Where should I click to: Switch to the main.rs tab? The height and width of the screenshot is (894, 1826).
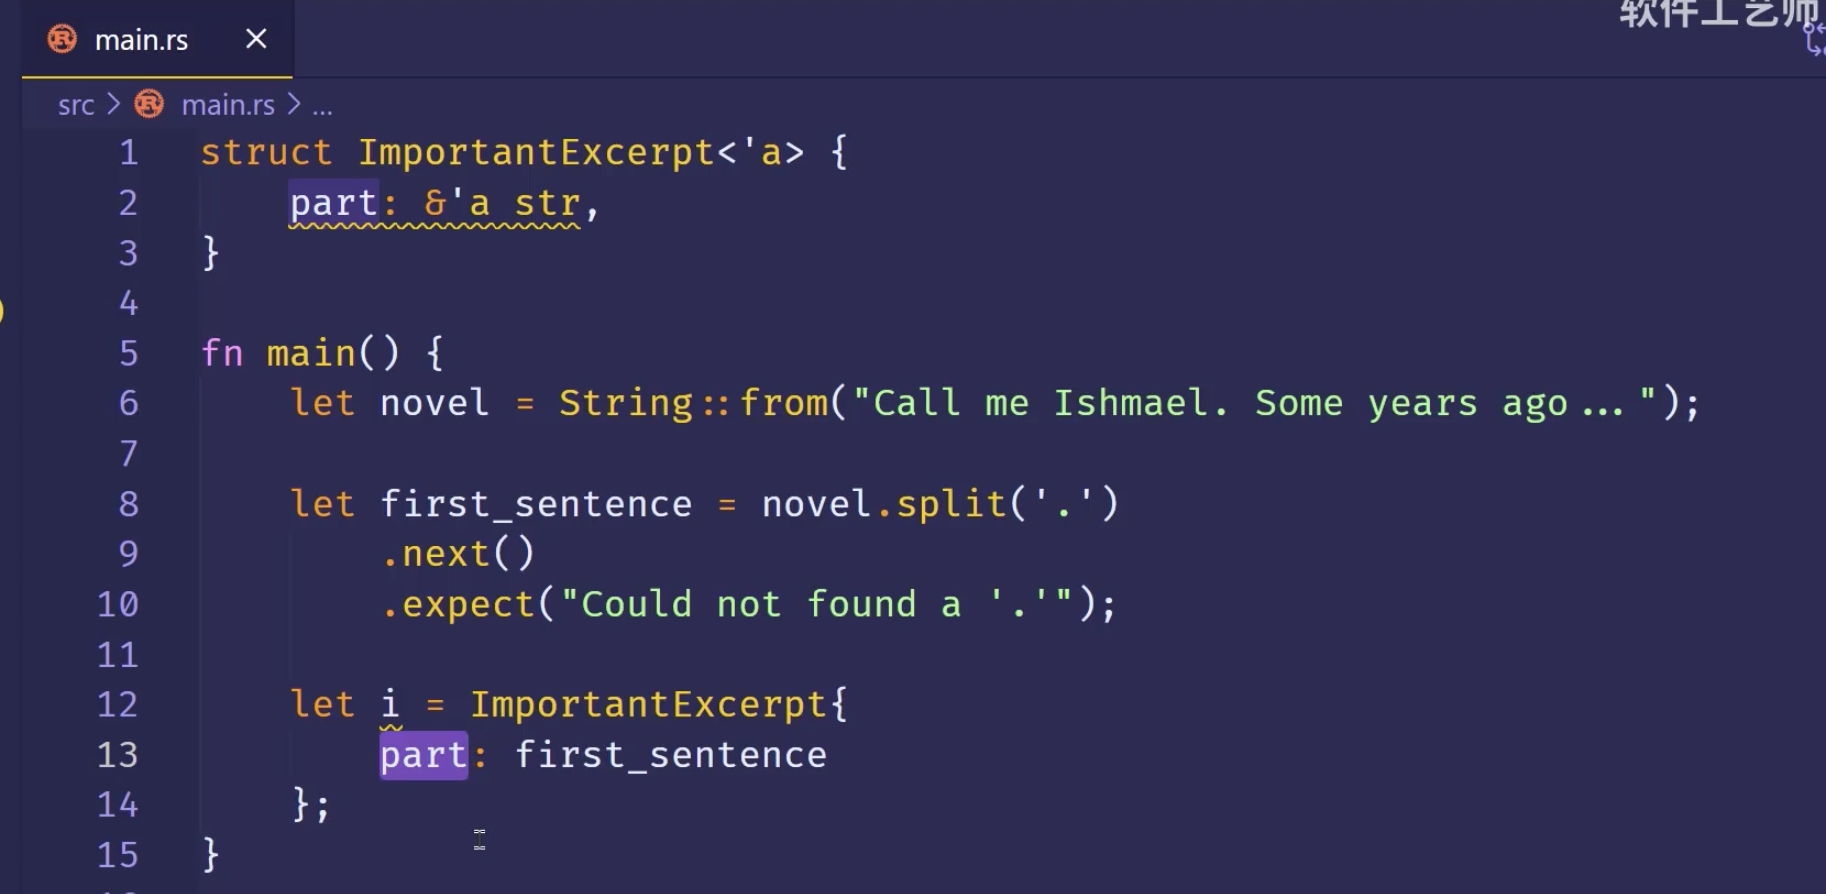pos(141,40)
